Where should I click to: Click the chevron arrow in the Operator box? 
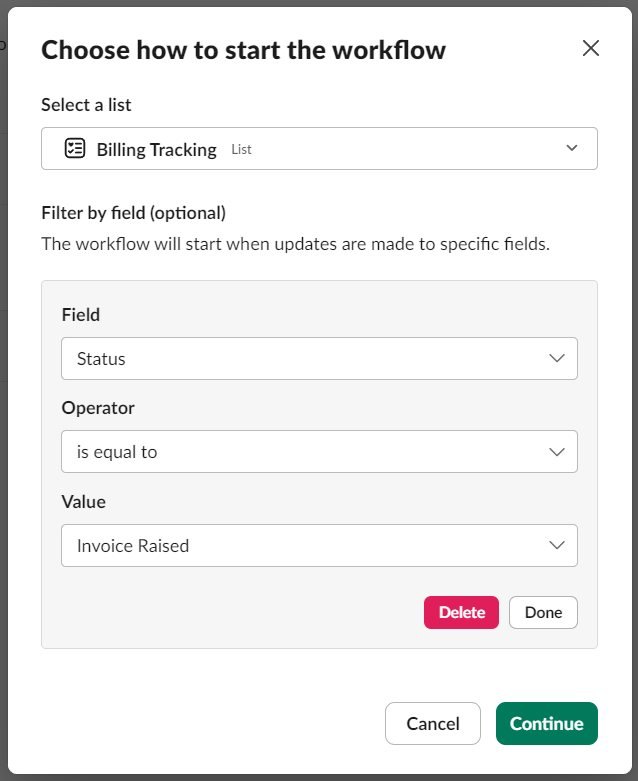pos(556,452)
